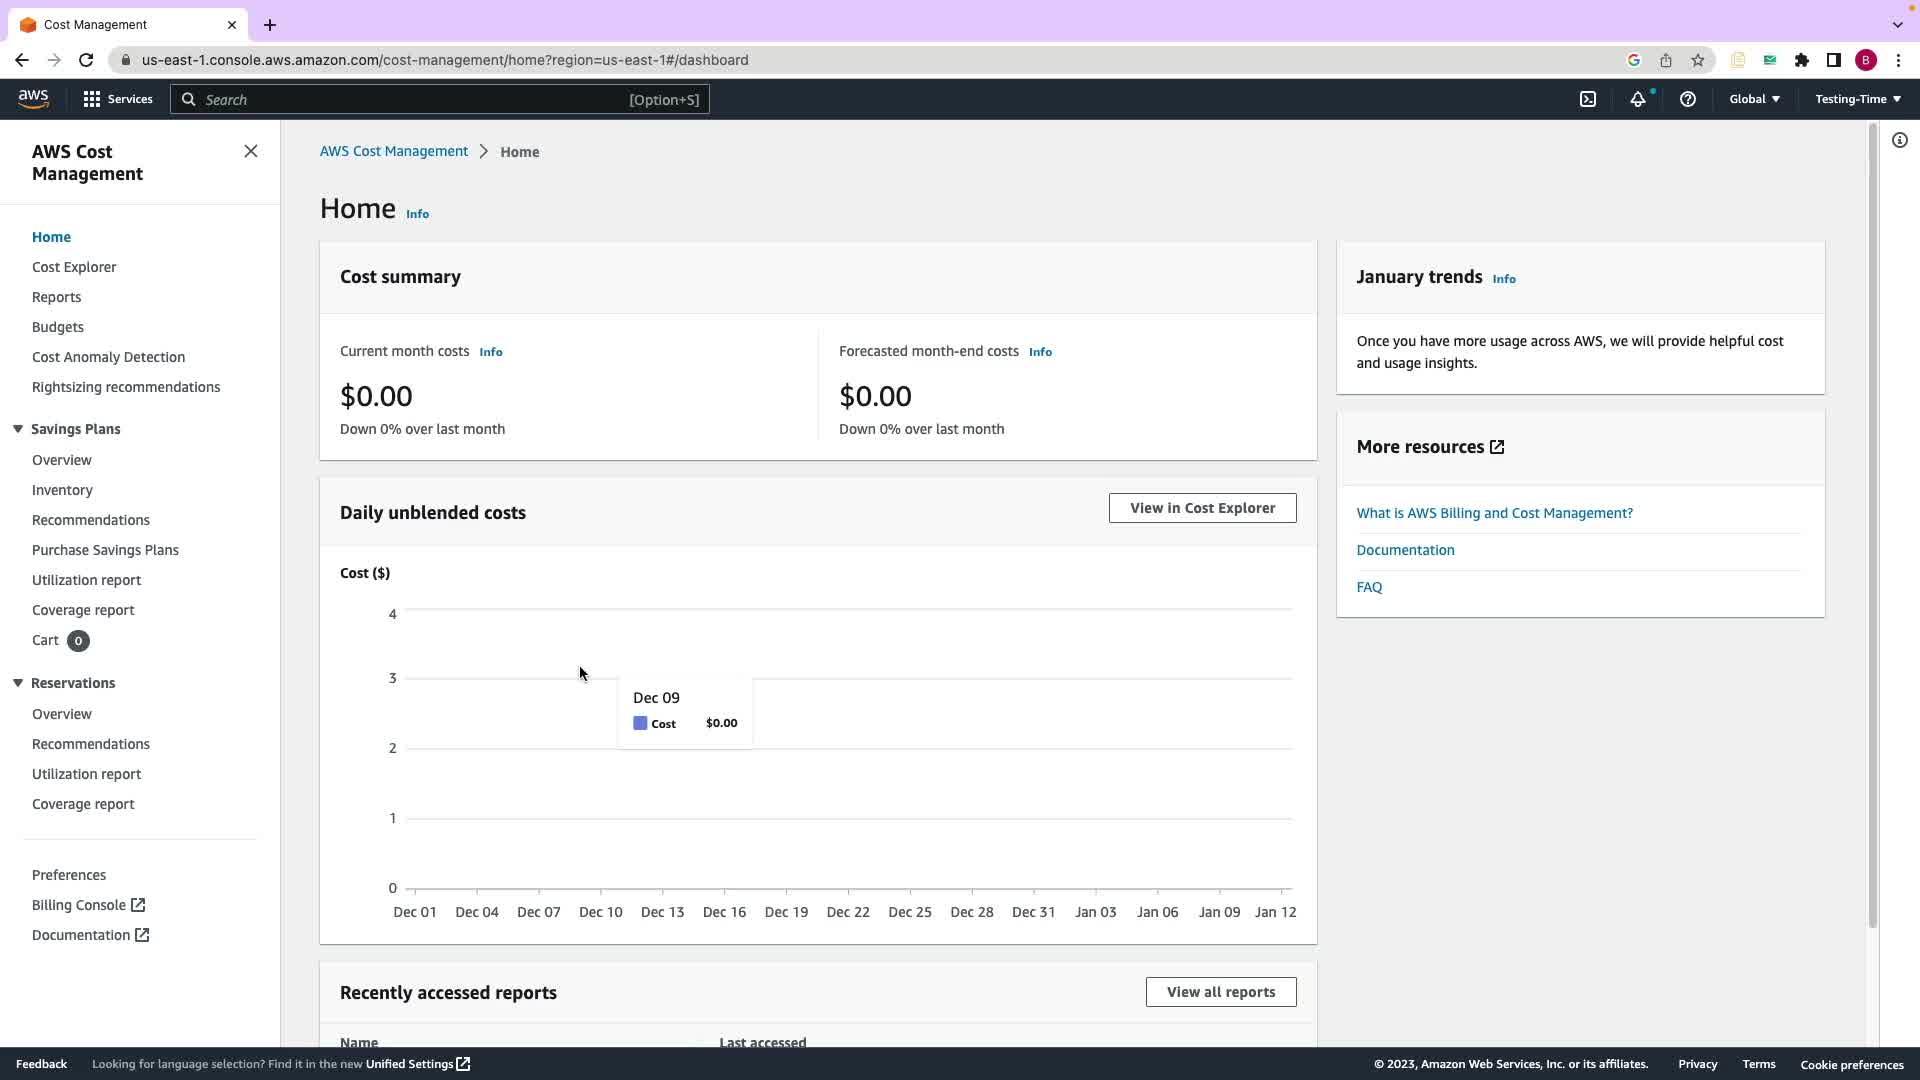1920x1080 pixels.
Task: Open the Services grid menu
Action: [x=92, y=99]
